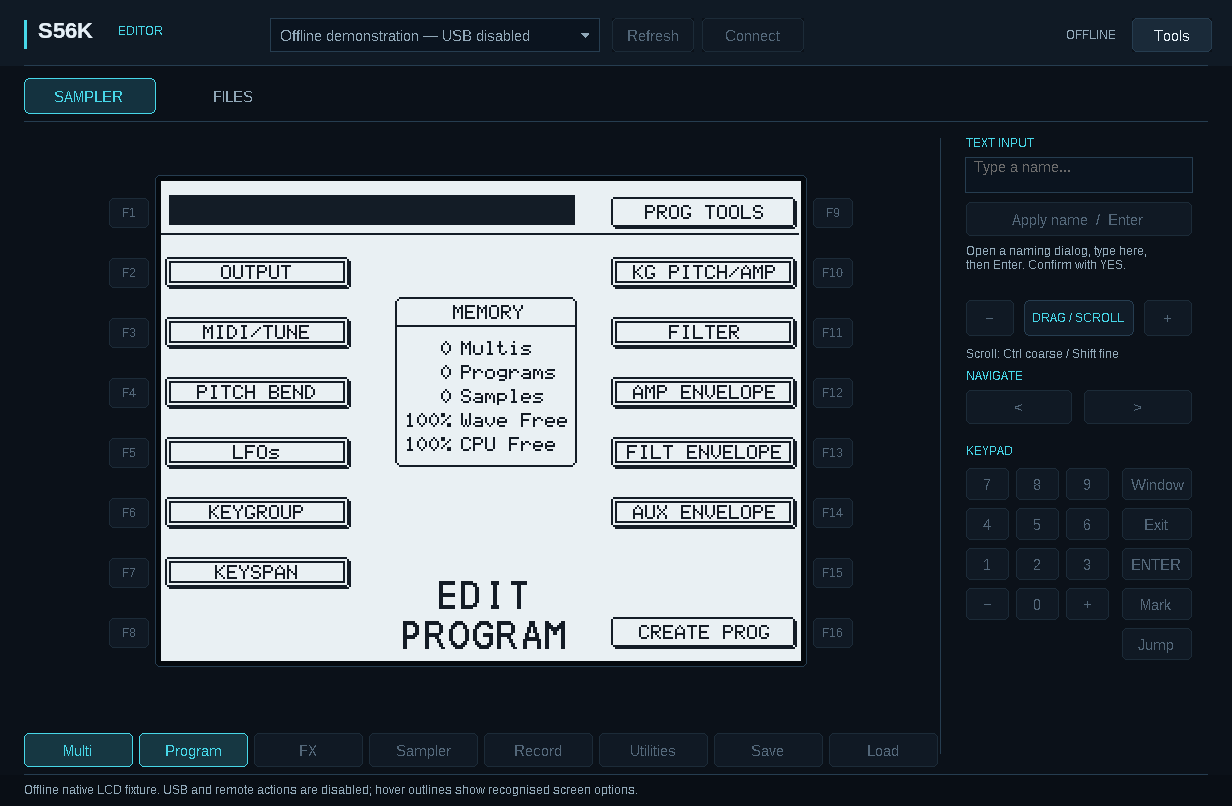
Task: Click Apply name / Enter button
Action: [x=1079, y=219]
